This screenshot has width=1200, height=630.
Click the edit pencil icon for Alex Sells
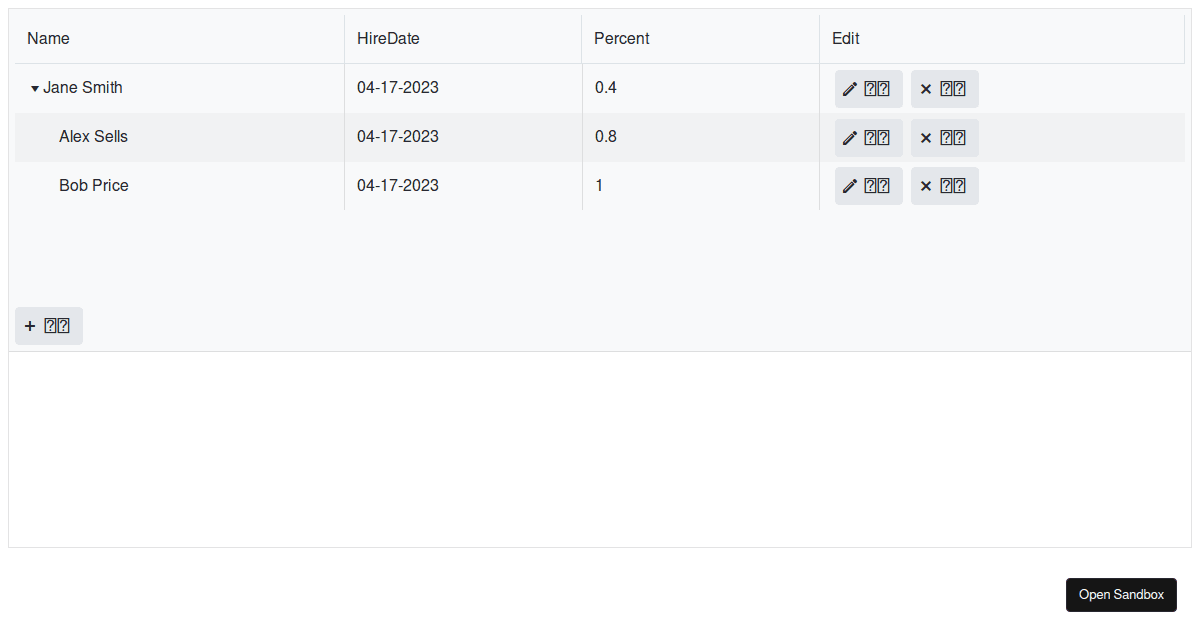(868, 137)
